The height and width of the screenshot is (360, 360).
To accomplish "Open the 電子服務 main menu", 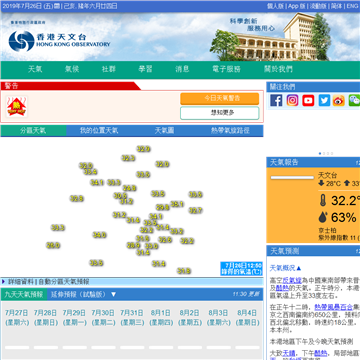I will tap(226, 69).
